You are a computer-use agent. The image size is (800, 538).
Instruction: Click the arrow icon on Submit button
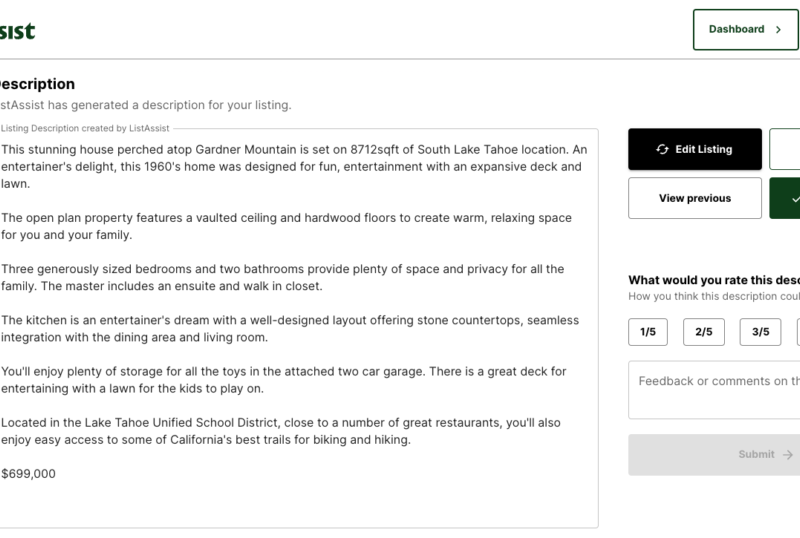789,455
